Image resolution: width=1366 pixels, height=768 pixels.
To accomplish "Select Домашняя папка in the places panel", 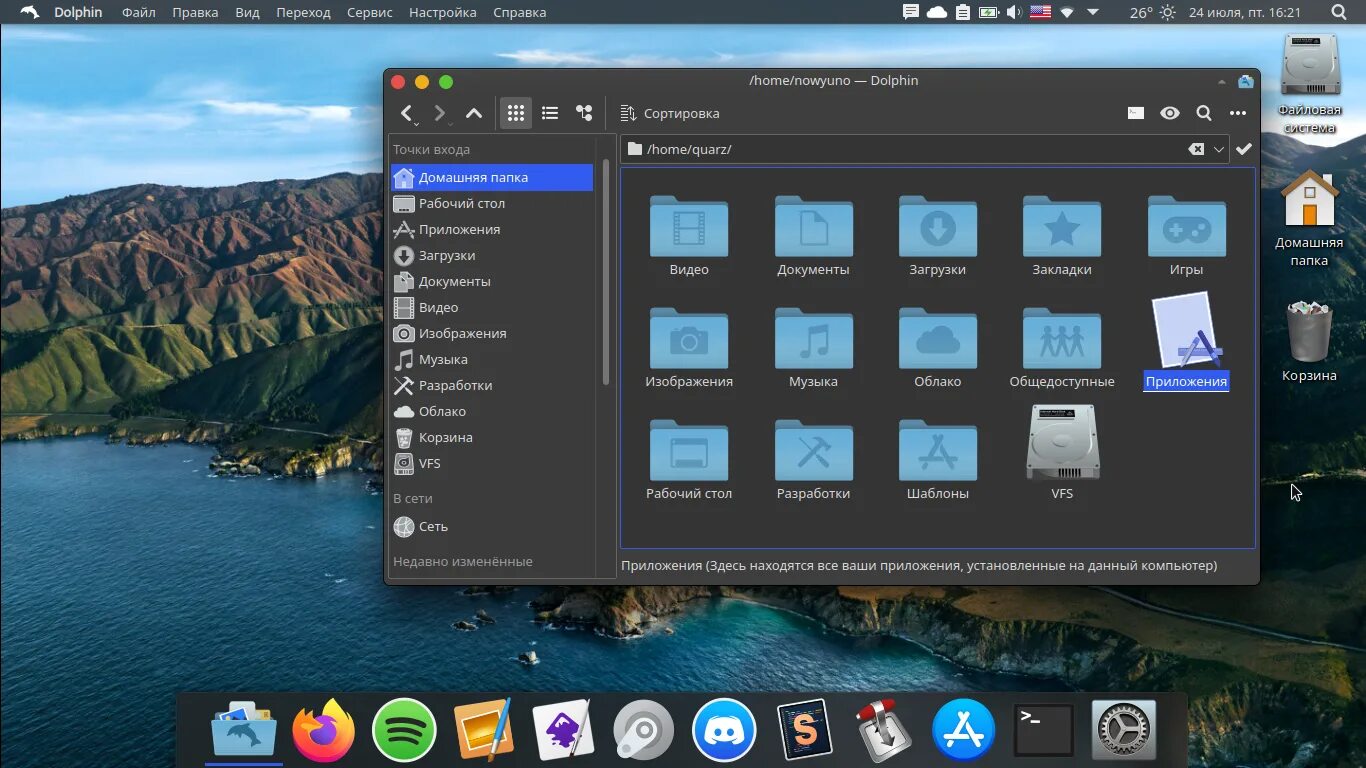I will click(x=492, y=177).
